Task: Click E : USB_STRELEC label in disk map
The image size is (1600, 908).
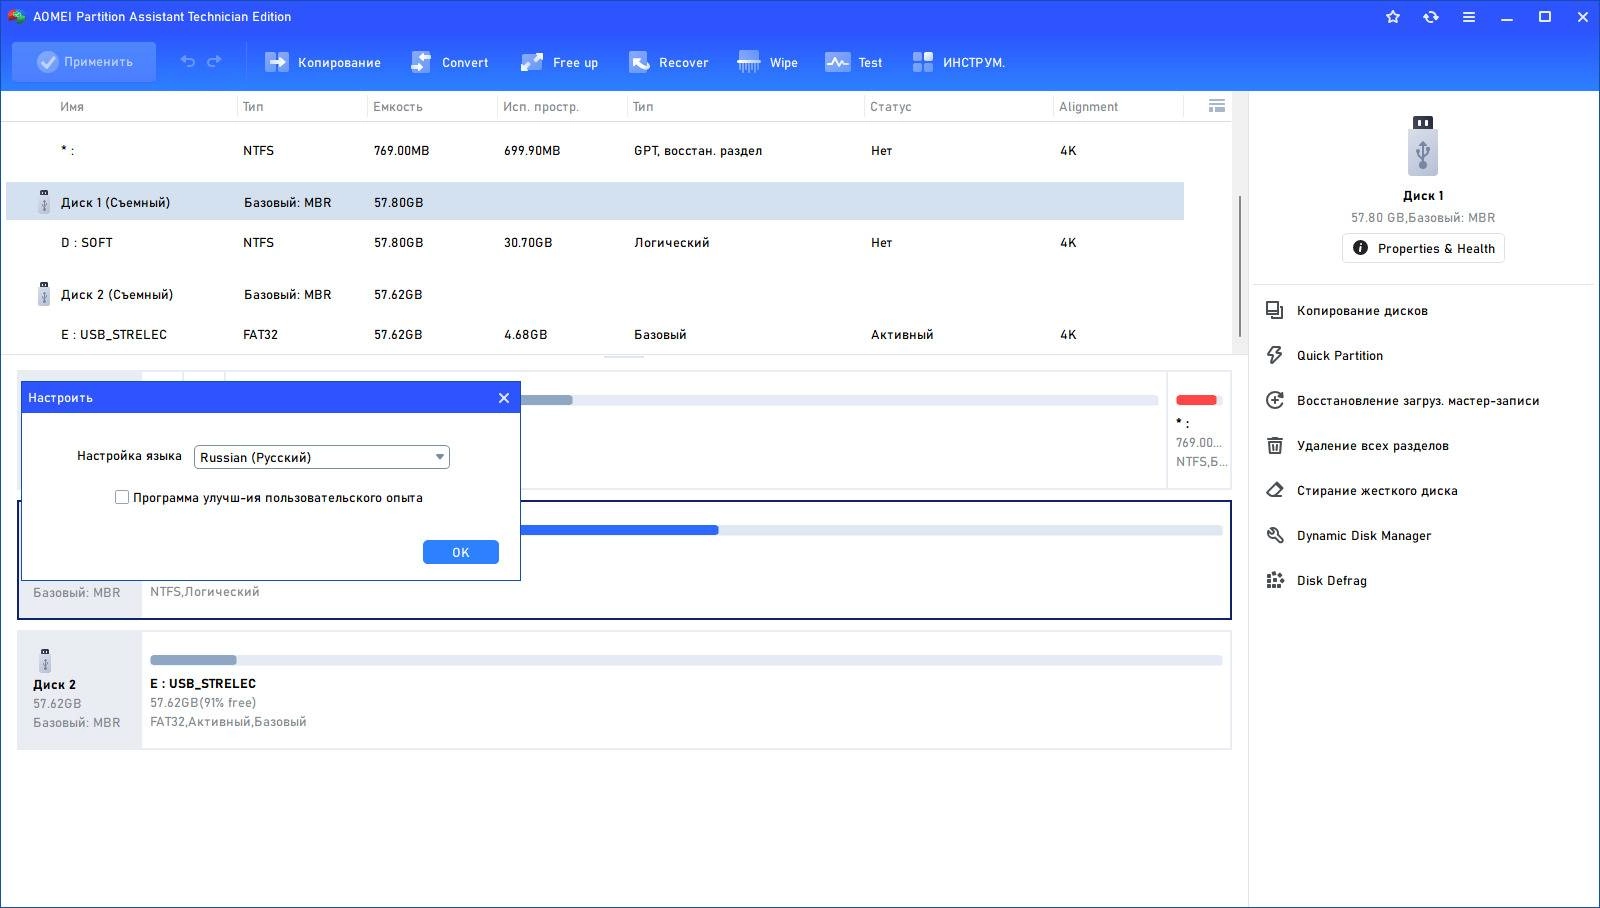Action: [x=203, y=684]
